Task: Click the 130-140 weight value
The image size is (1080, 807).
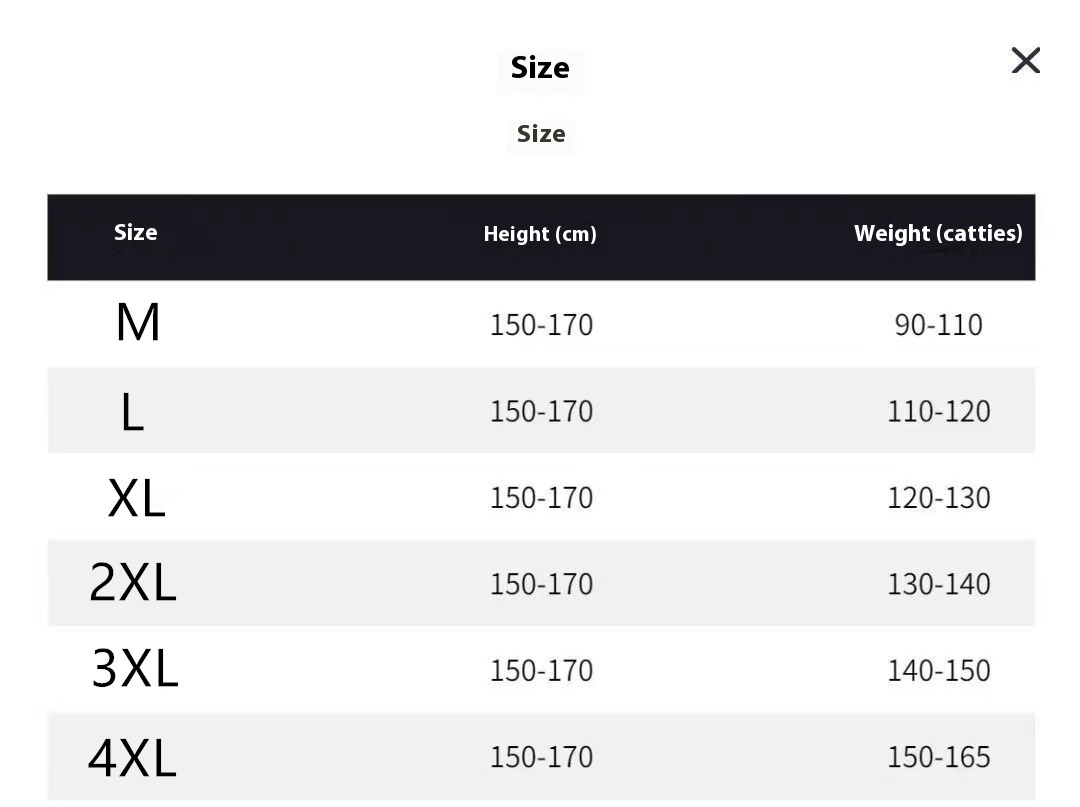Action: coord(938,585)
